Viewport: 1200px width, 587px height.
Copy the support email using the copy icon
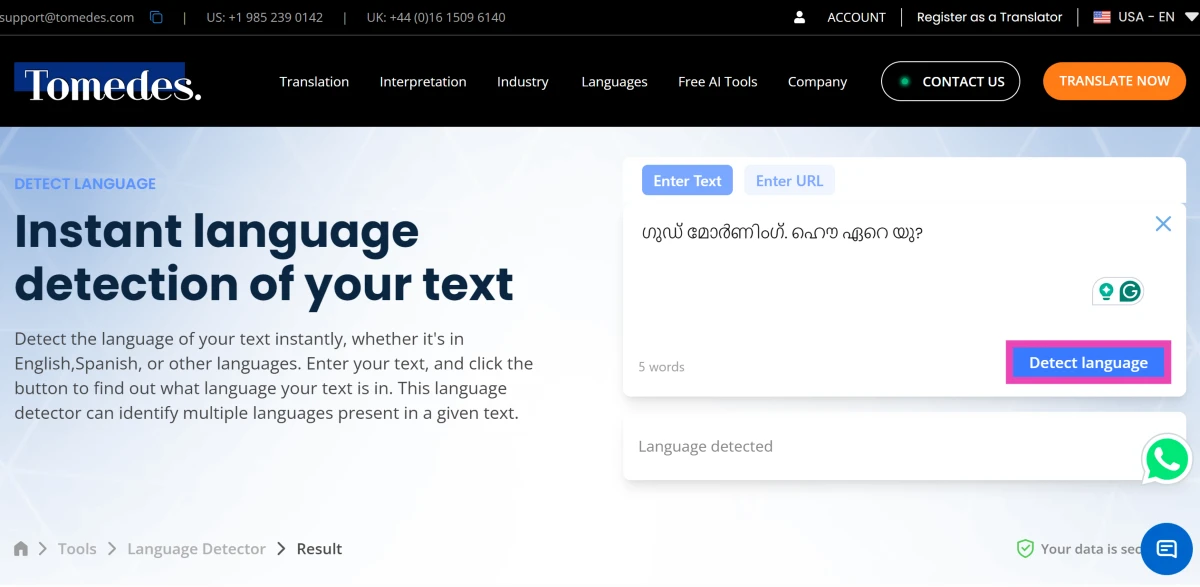[155, 17]
